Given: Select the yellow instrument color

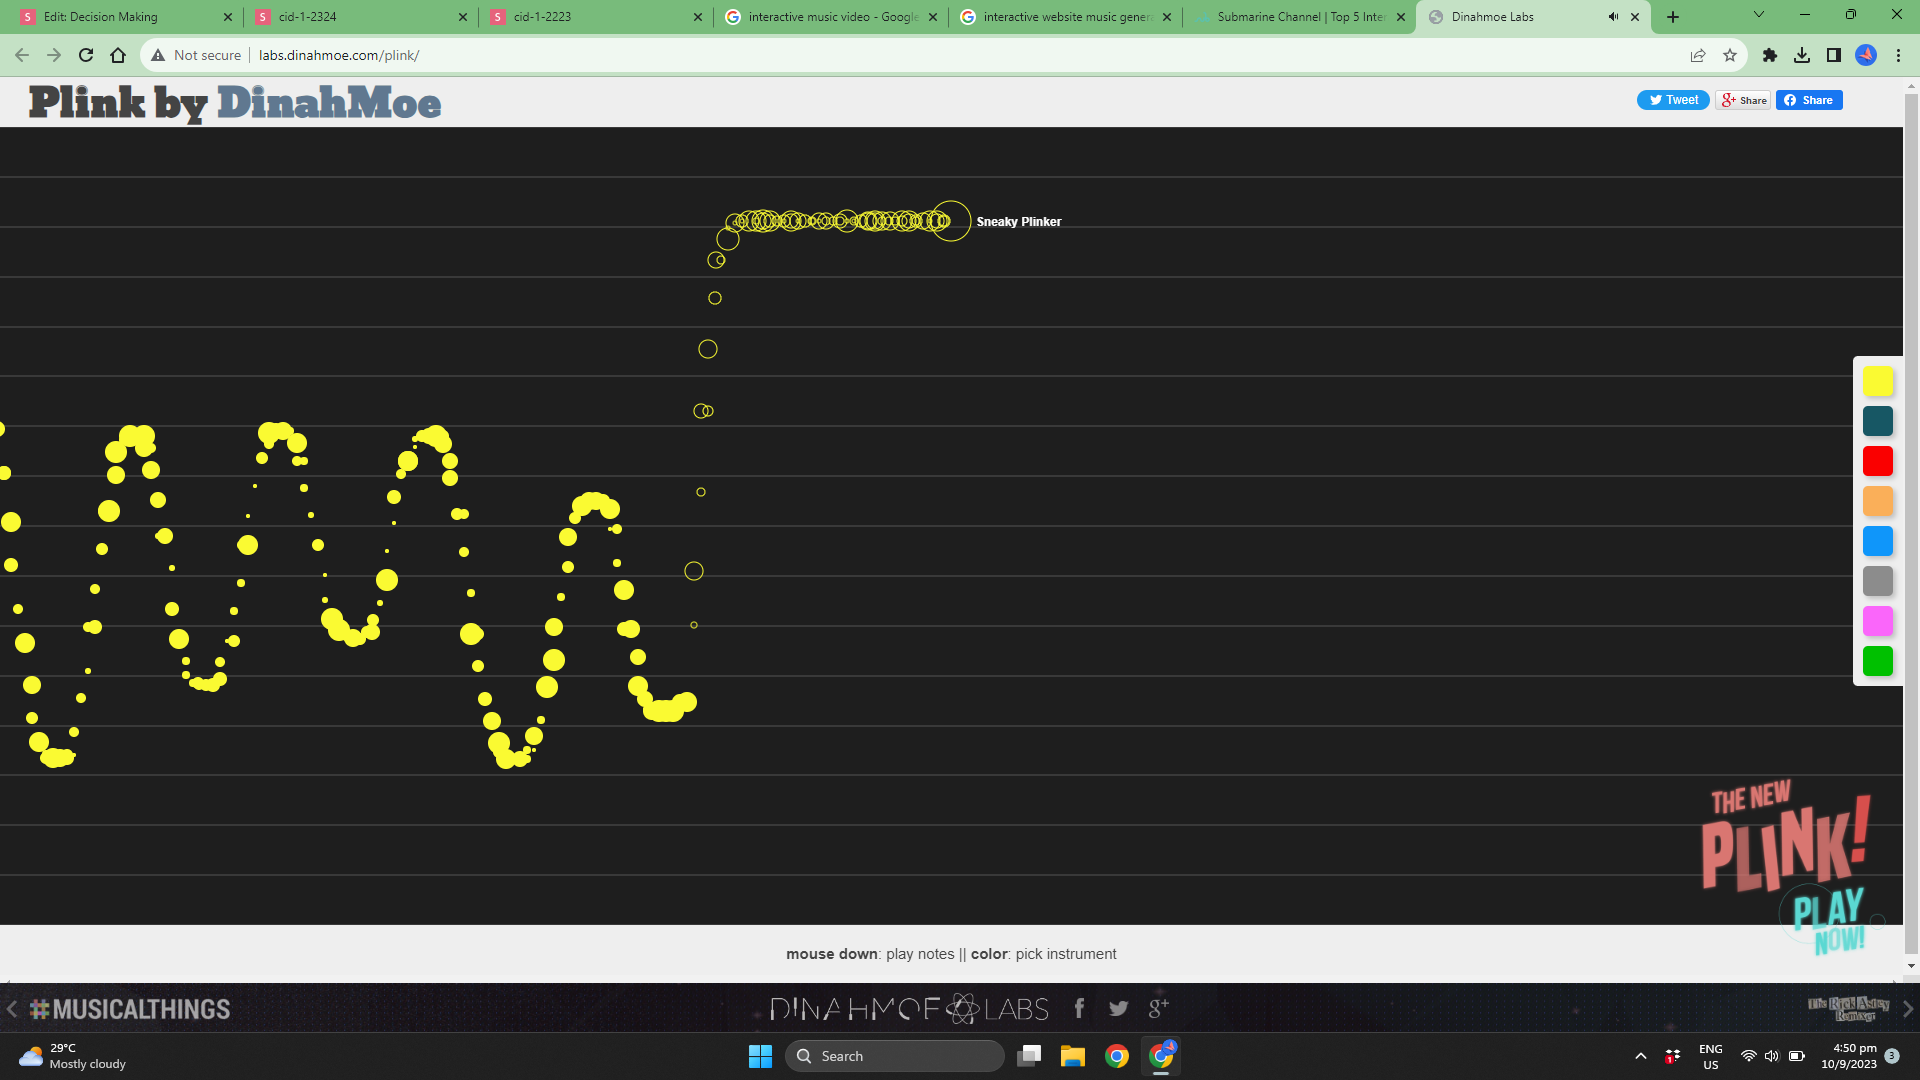Looking at the screenshot, I should click(1877, 381).
